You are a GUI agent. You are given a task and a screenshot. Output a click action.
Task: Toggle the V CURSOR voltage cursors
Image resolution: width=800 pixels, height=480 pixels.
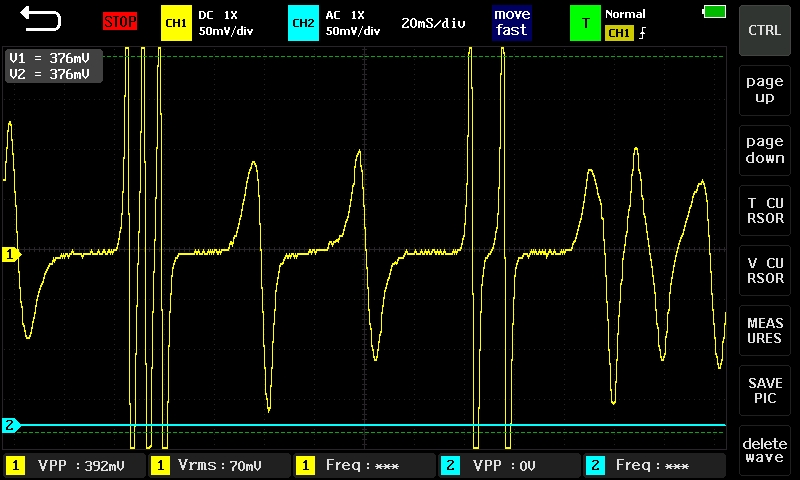765,270
